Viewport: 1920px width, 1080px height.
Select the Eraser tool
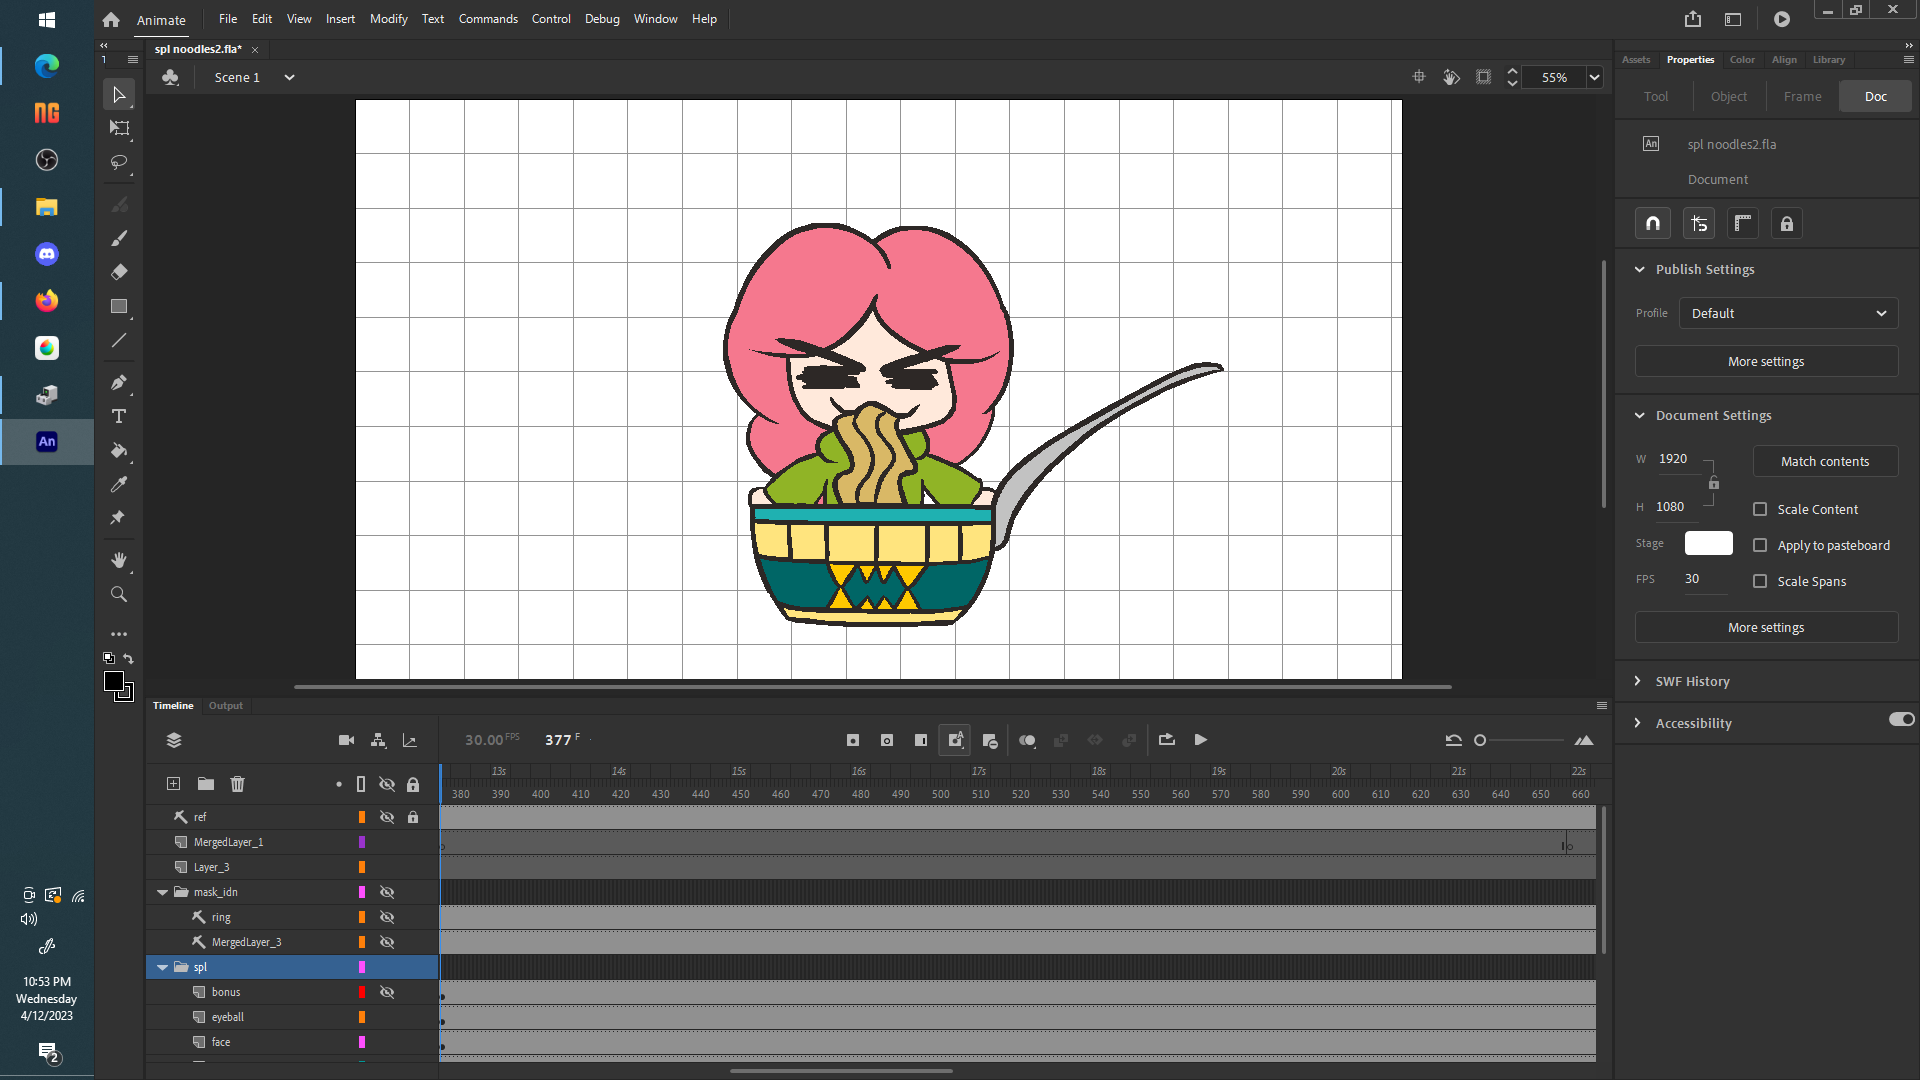[119, 272]
